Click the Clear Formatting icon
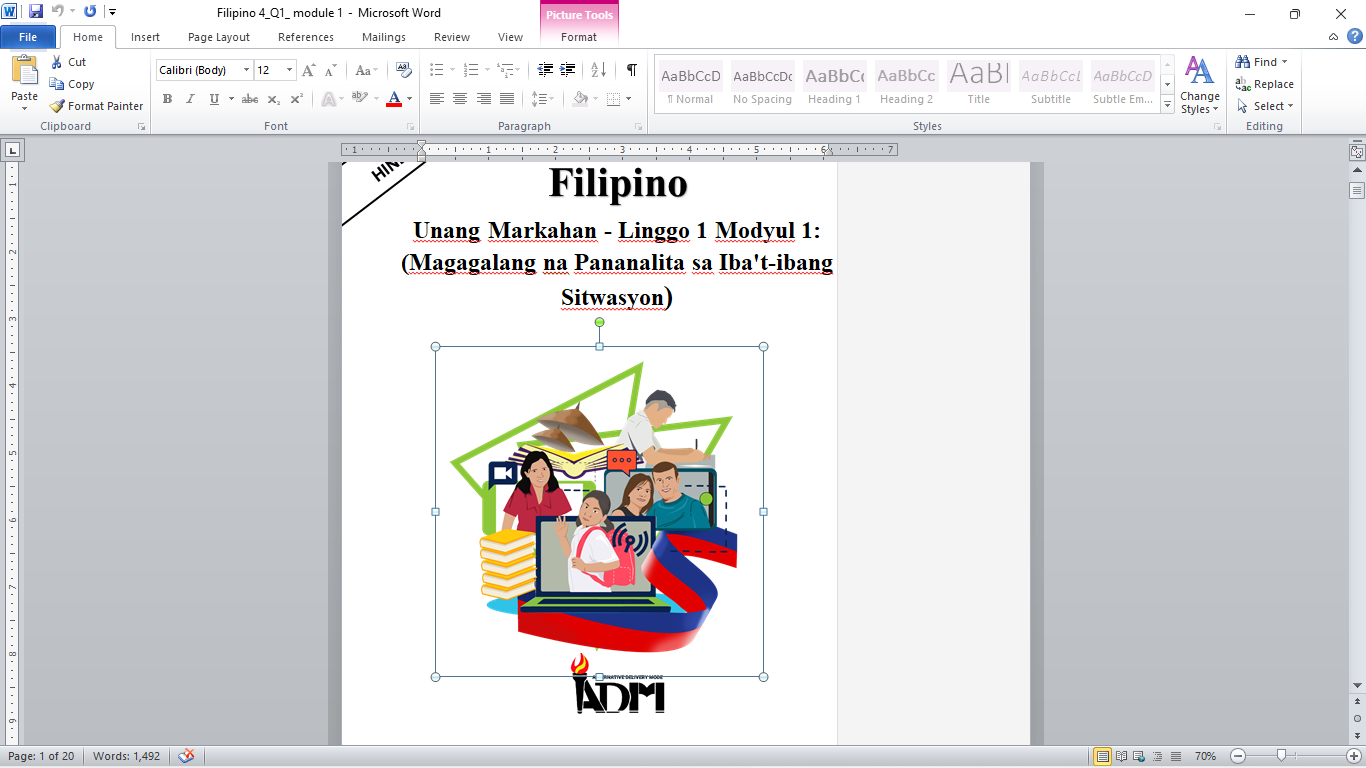This screenshot has height=768, width=1366. point(404,70)
